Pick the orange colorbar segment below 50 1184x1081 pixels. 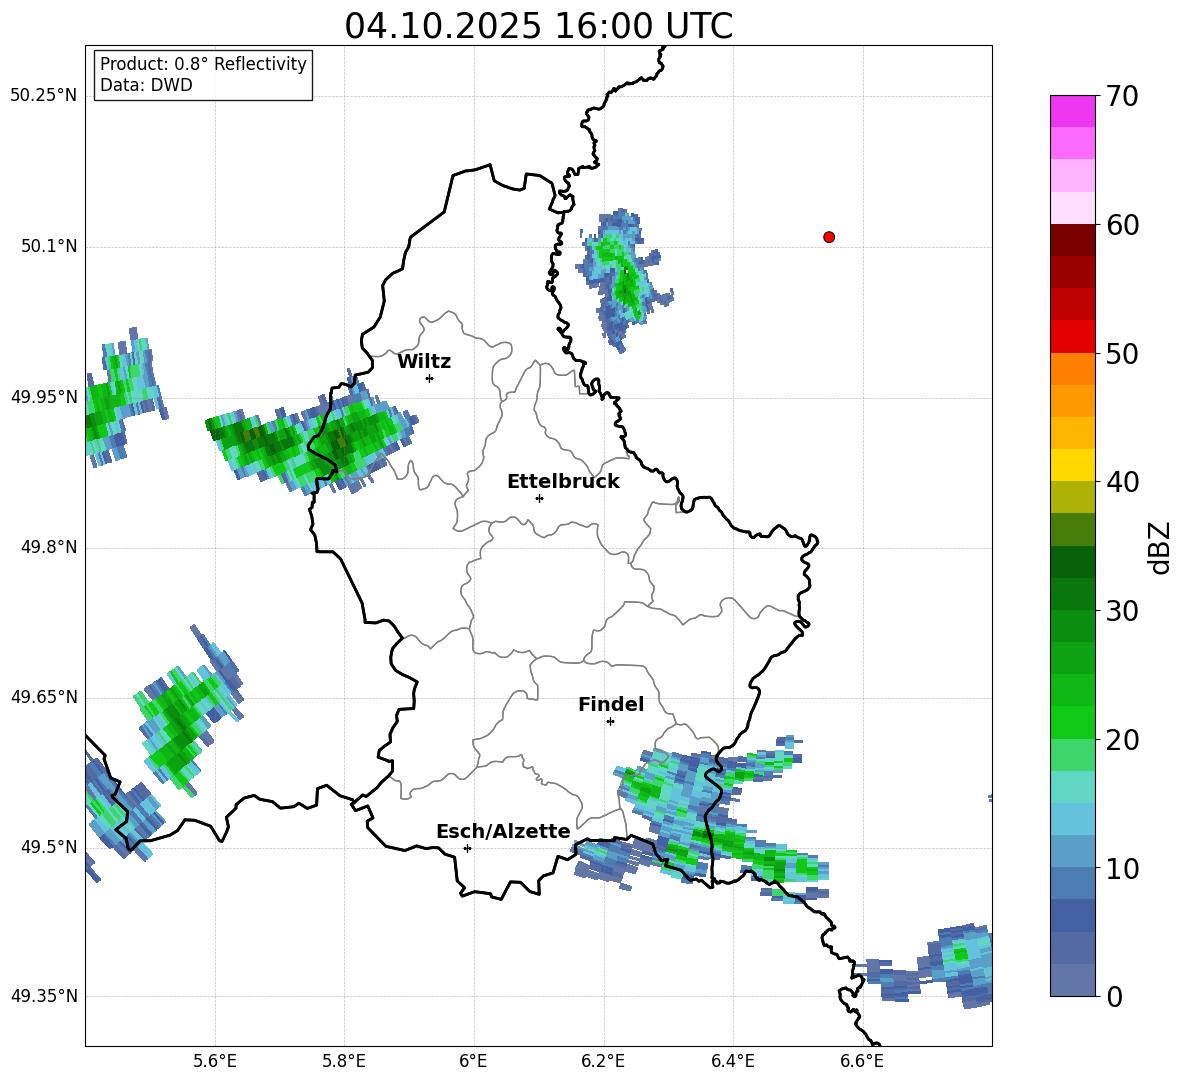coord(1072,368)
